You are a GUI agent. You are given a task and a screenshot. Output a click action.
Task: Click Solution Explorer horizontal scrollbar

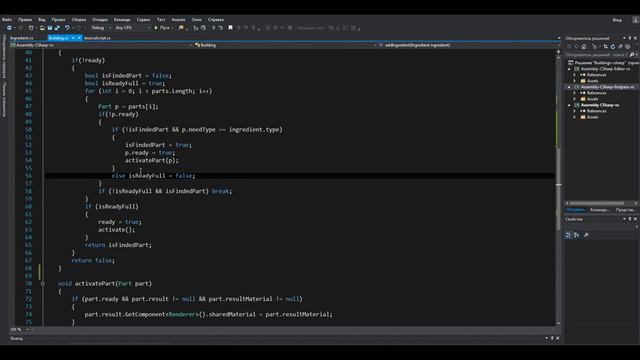596,203
